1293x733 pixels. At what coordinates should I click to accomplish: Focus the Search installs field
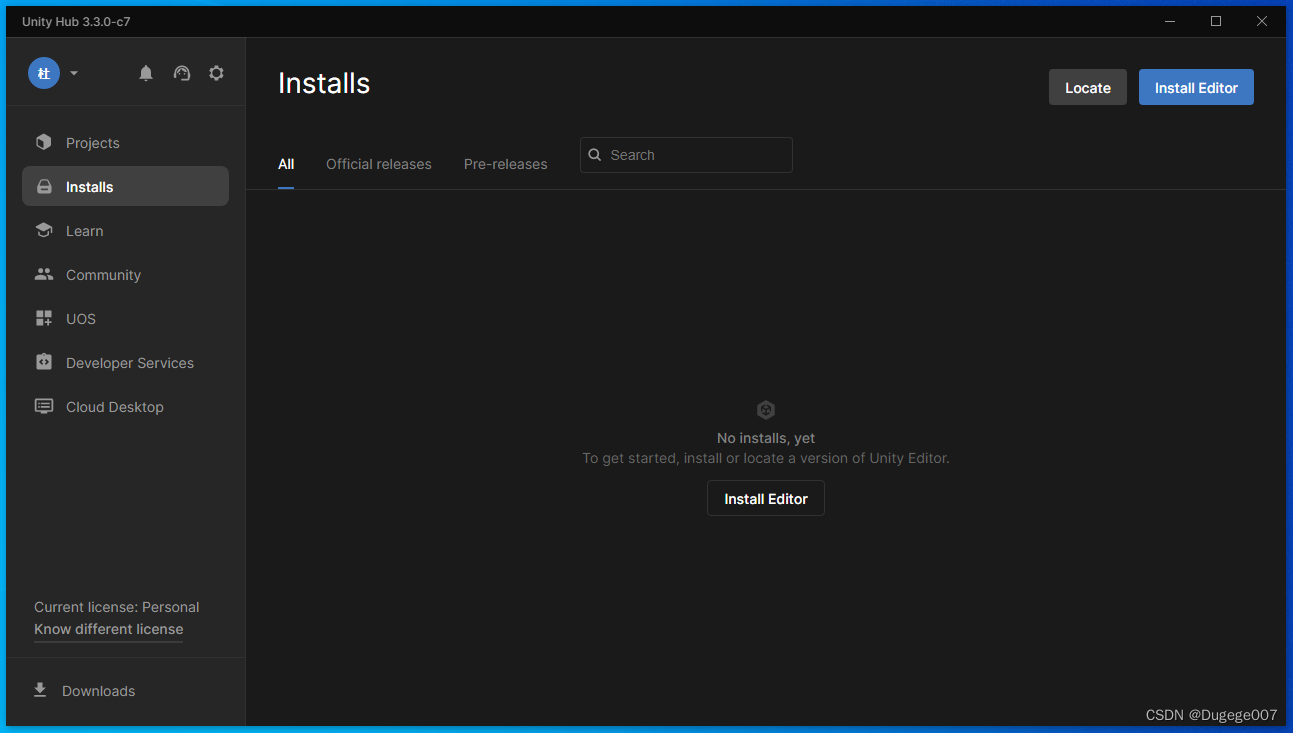point(686,155)
